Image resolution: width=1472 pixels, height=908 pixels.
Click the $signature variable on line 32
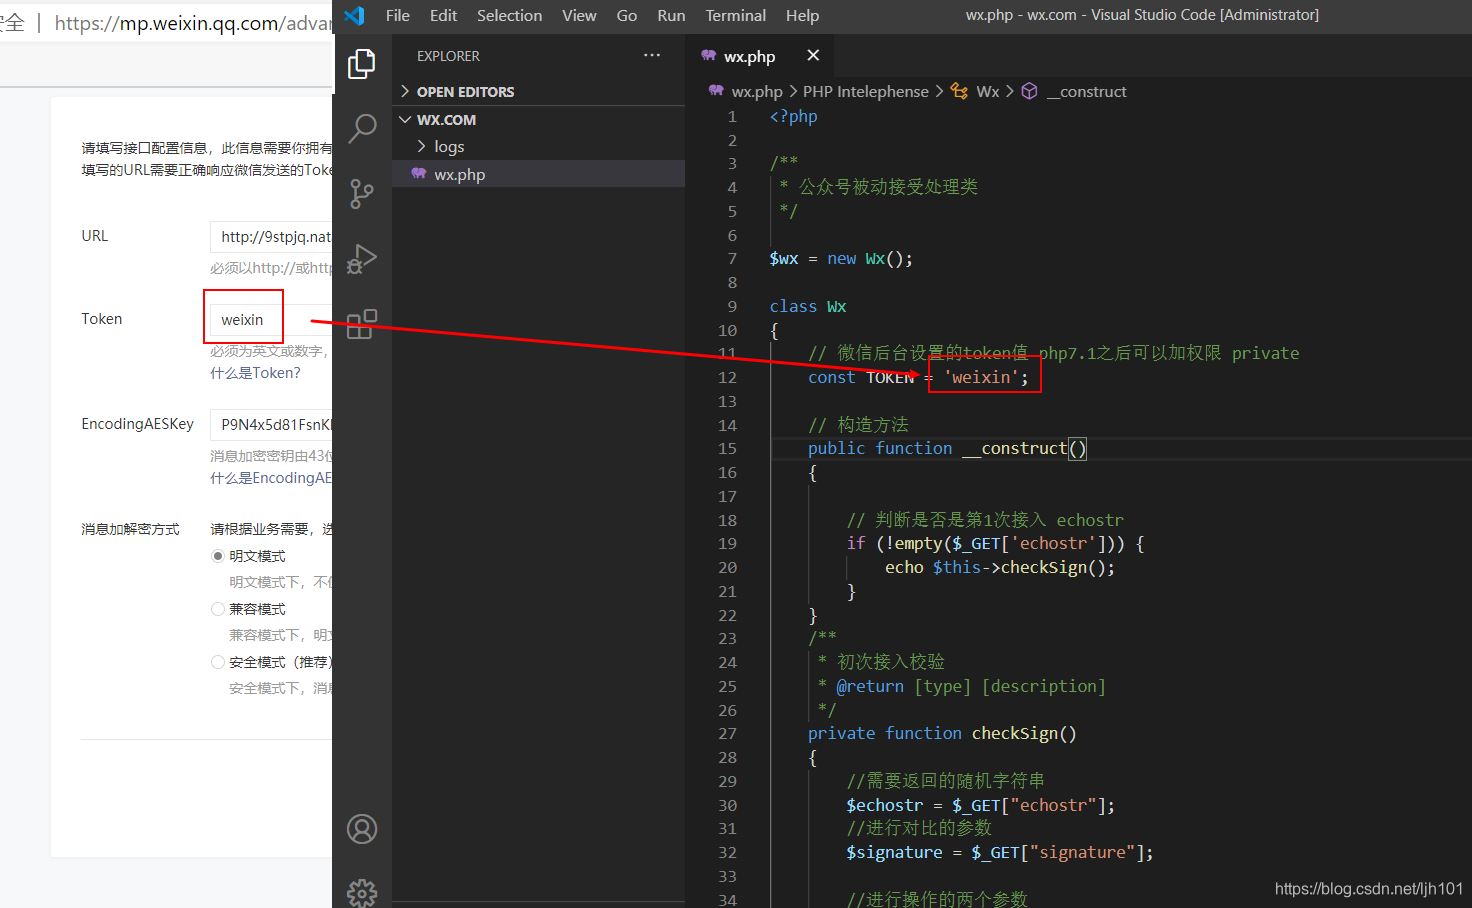click(x=895, y=852)
